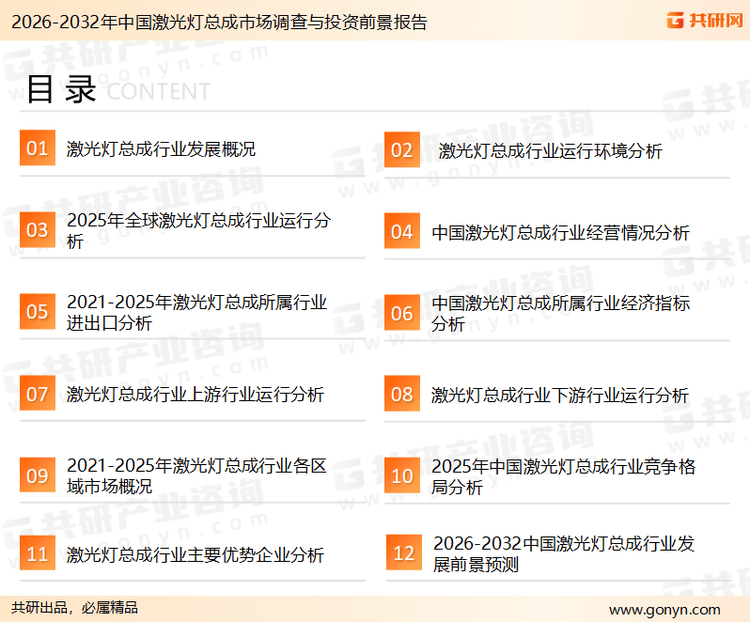This screenshot has width=750, height=622.
Task: Open 激光灯总成行业下游行业运行分析 chapter
Action: pyautogui.click(x=560, y=395)
